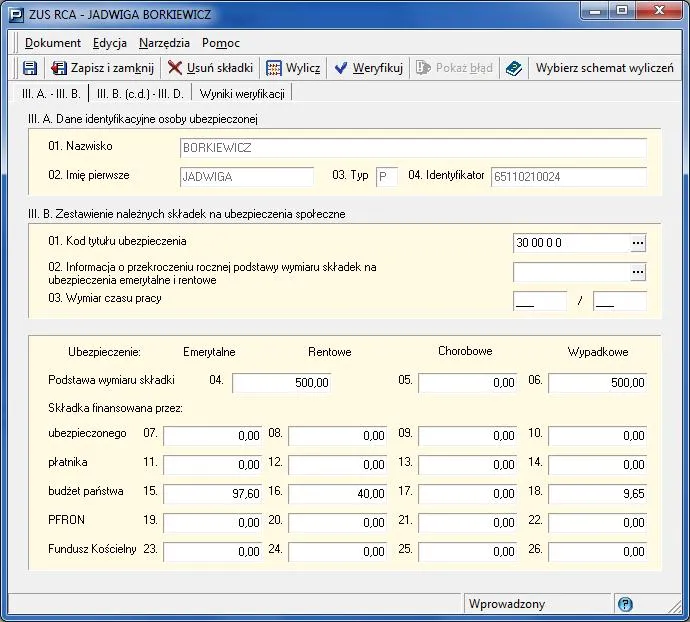
Task: Click Weryfikuj checkmark button
Action: [368, 68]
